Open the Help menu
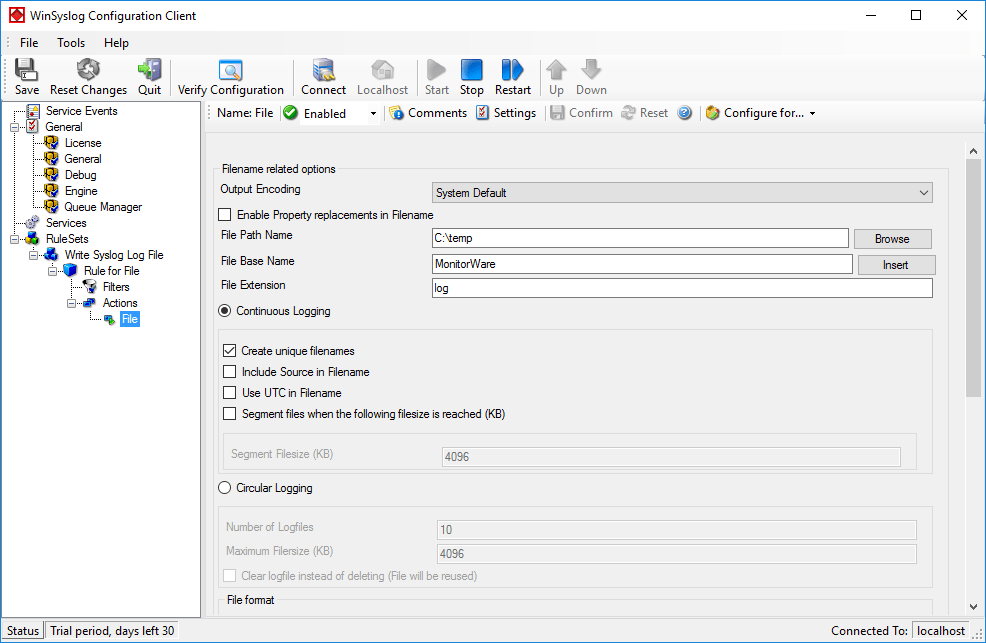 tap(116, 43)
